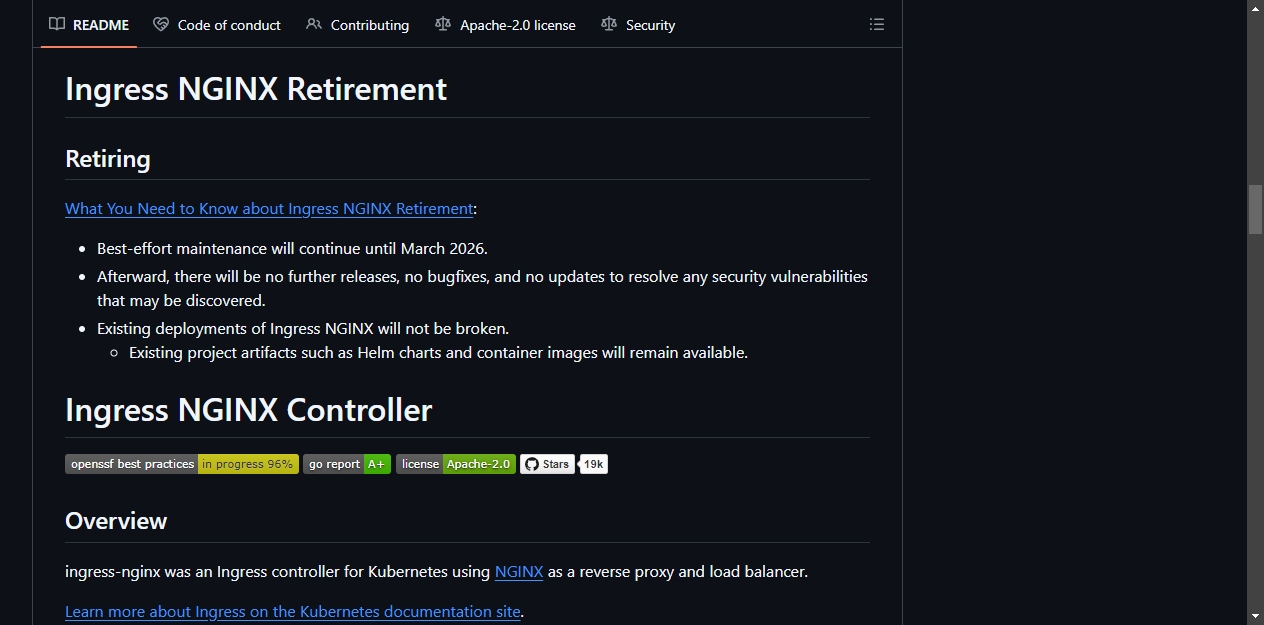Open Learn more about Ingress documentation link
The width and height of the screenshot is (1264, 625).
(x=293, y=612)
